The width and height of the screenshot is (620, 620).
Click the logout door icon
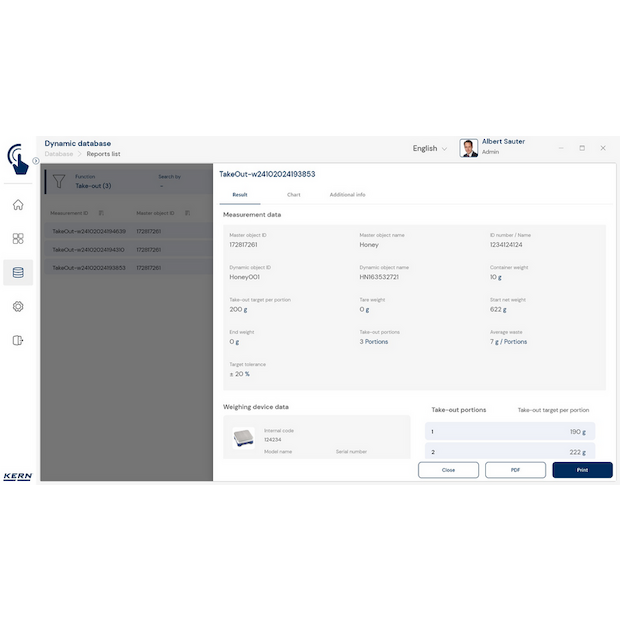pyautogui.click(x=18, y=340)
